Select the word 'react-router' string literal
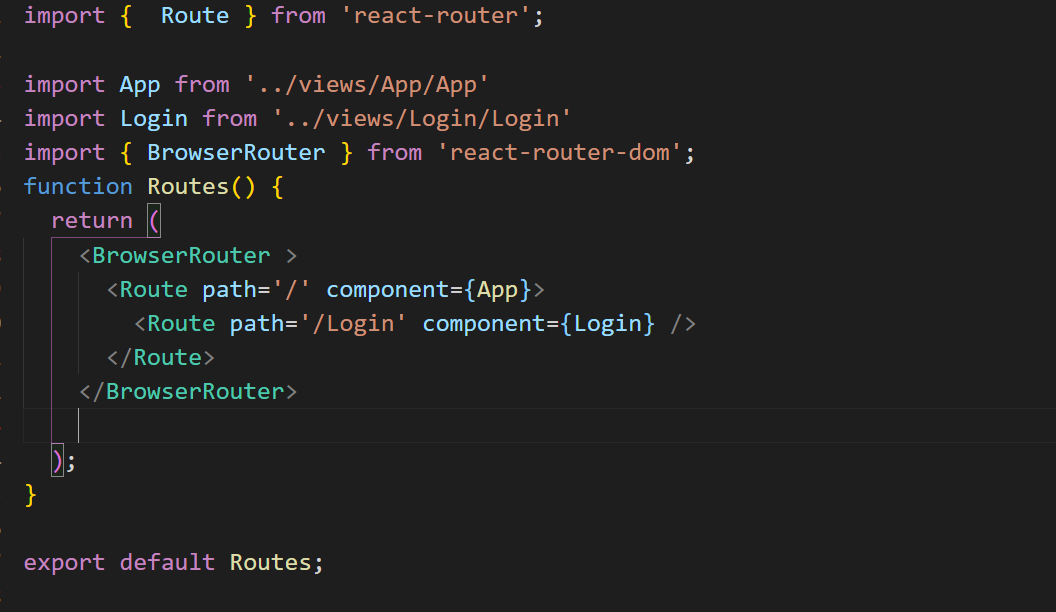 (437, 15)
